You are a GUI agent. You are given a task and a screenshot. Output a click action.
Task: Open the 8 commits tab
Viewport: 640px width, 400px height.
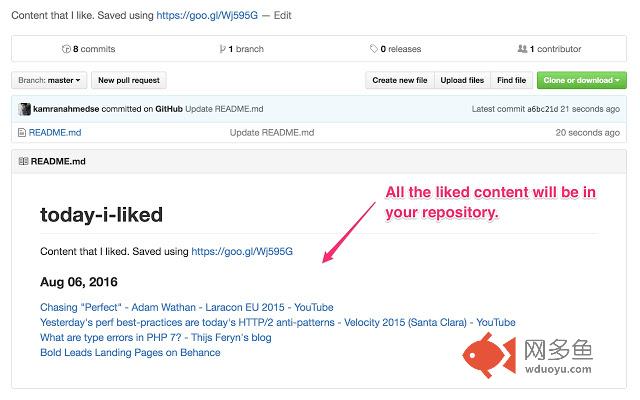(89, 49)
